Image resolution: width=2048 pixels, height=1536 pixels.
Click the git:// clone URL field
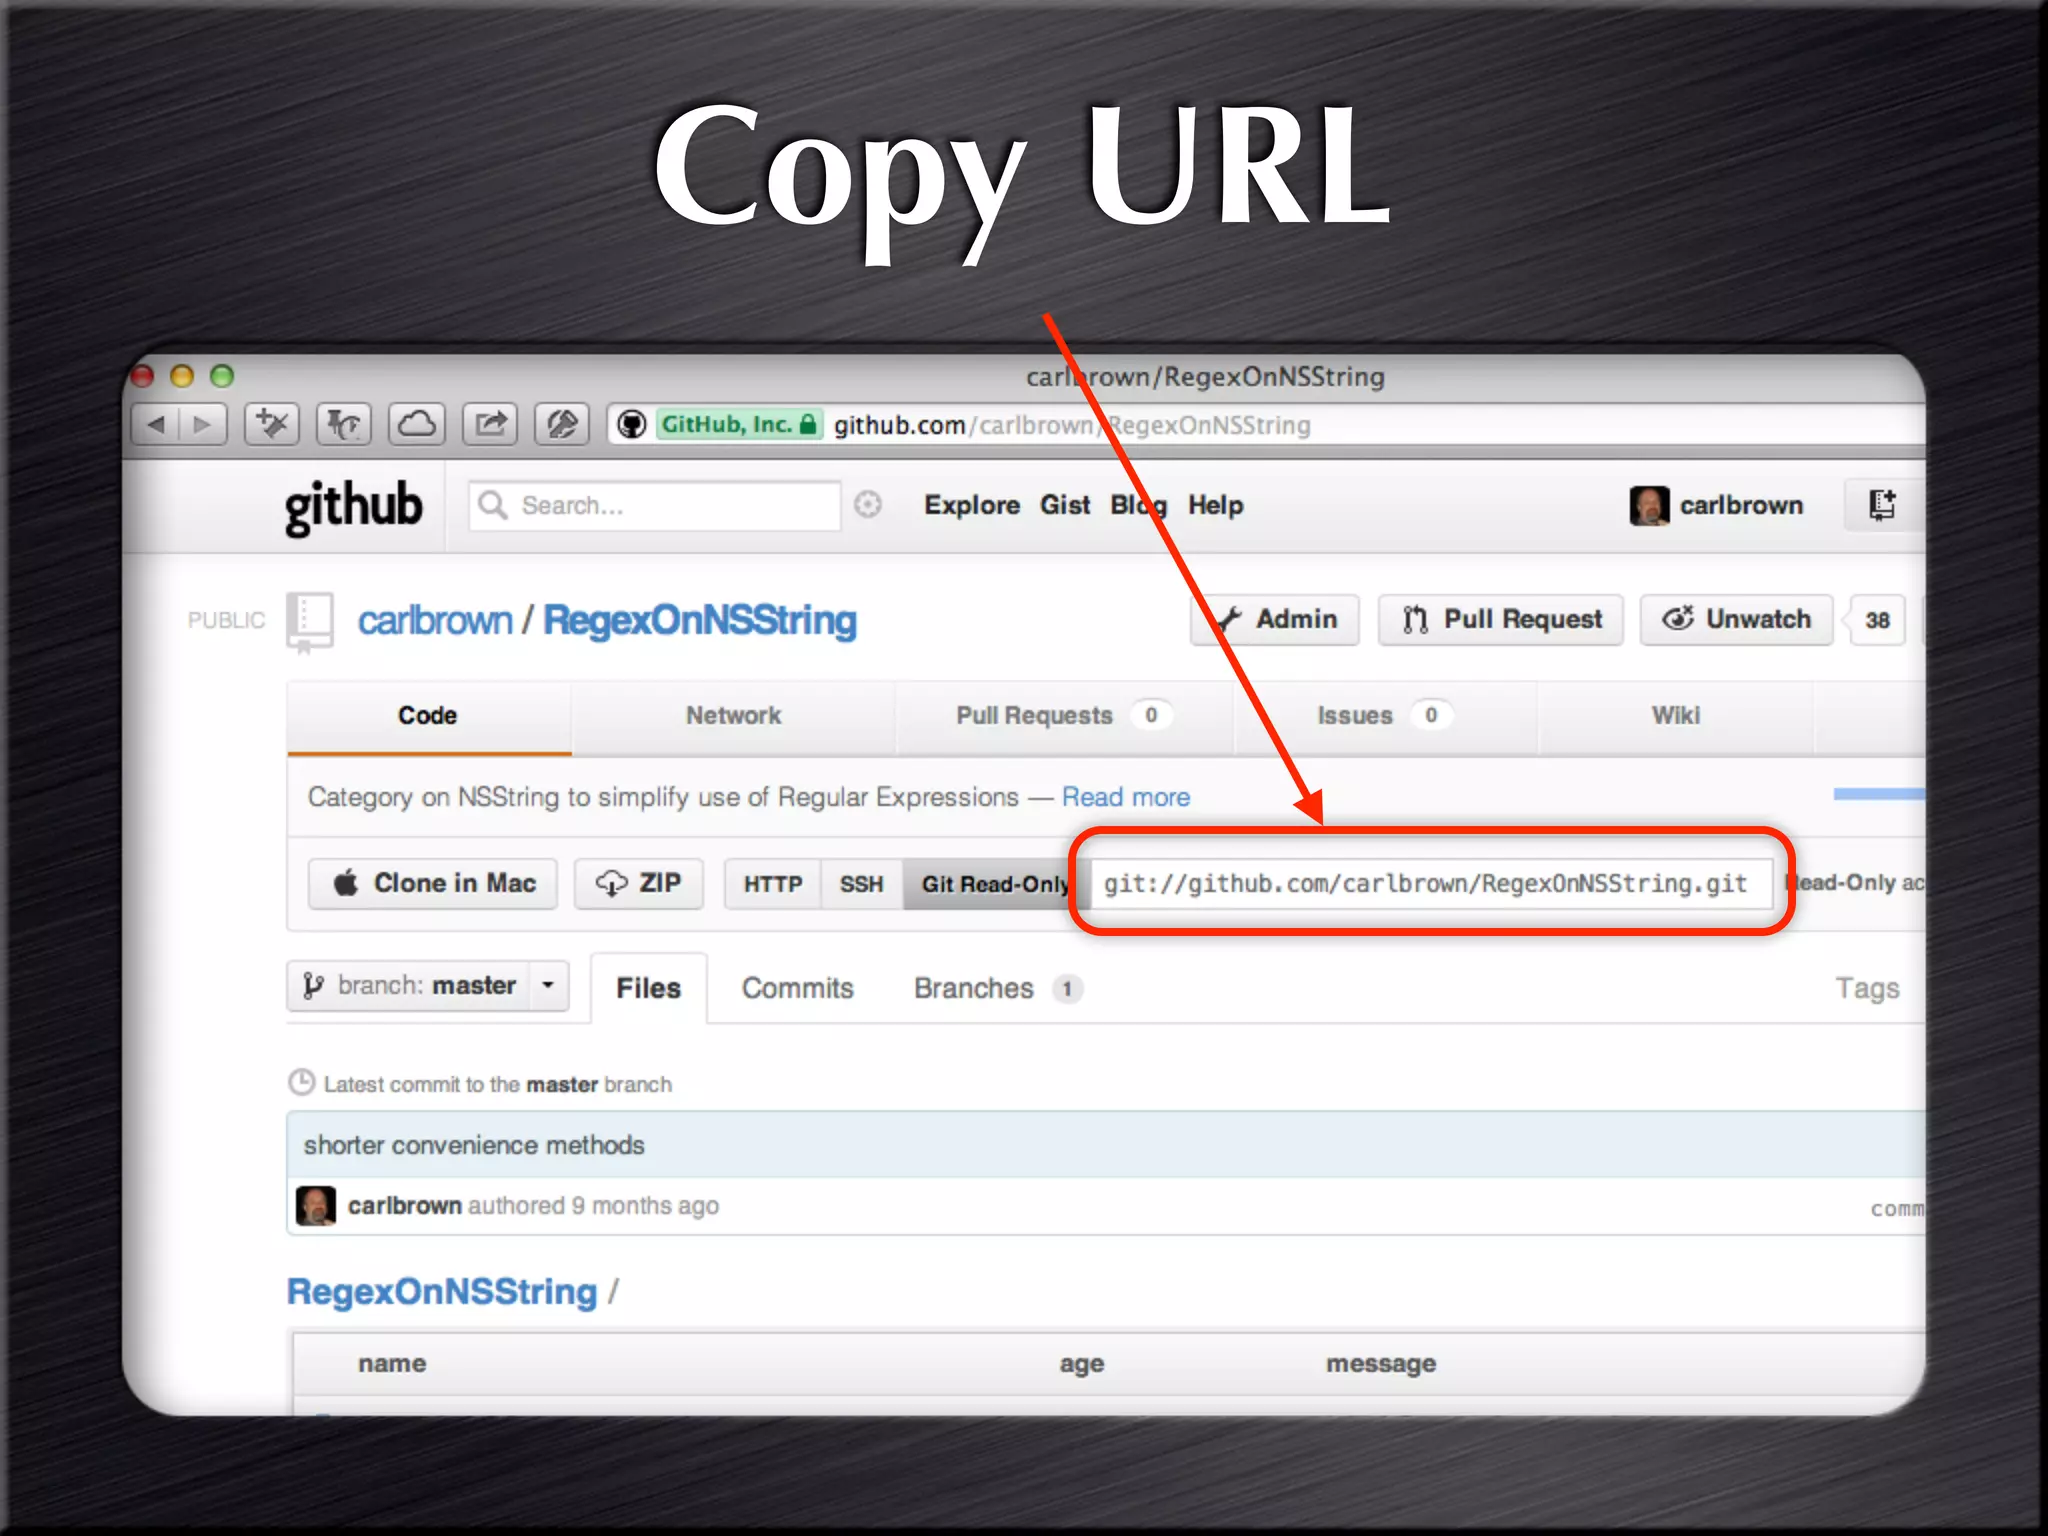pyautogui.click(x=1431, y=884)
